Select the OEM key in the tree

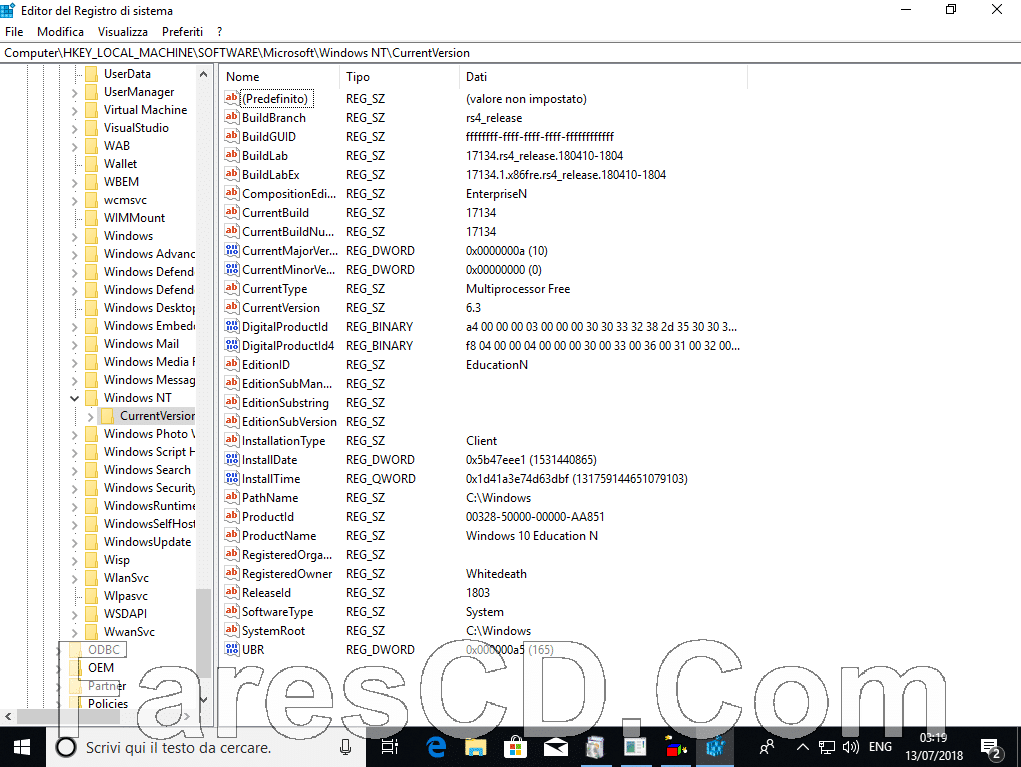coord(101,667)
